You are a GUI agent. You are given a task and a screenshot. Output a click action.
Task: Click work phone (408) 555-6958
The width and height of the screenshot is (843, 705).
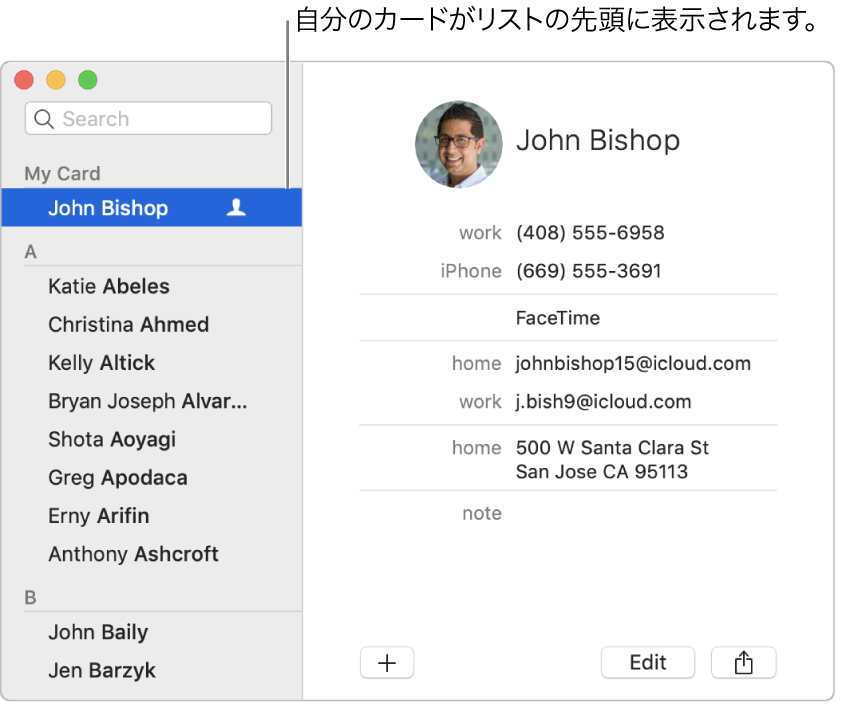coord(590,233)
